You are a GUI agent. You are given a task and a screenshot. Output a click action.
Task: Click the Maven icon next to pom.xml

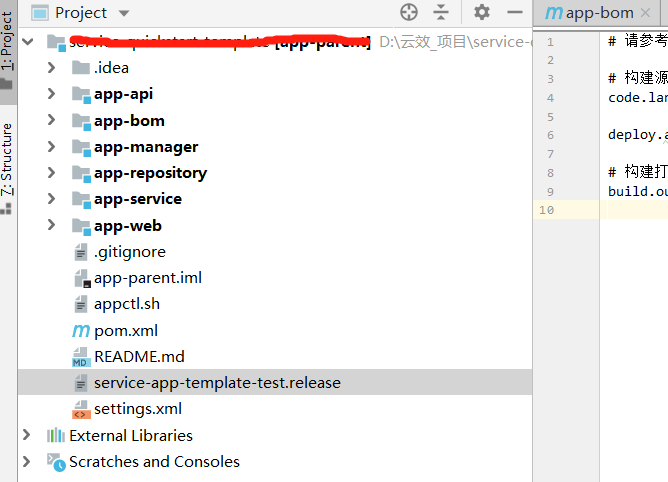click(x=81, y=331)
